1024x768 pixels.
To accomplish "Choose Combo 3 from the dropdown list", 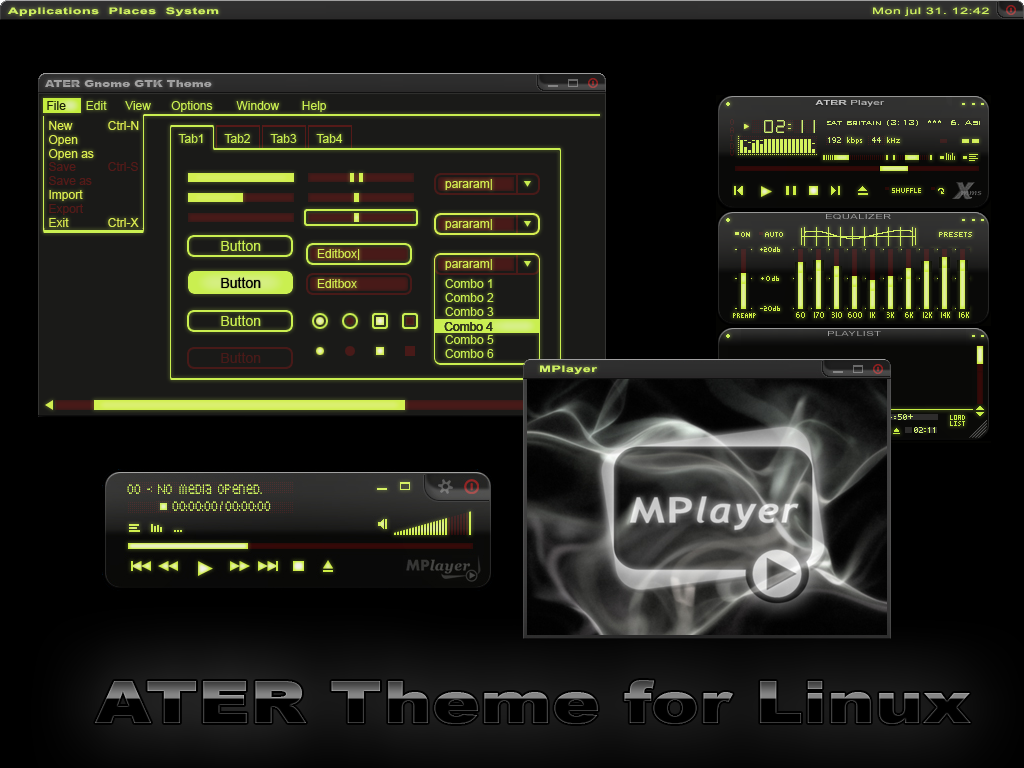I will [x=487, y=312].
